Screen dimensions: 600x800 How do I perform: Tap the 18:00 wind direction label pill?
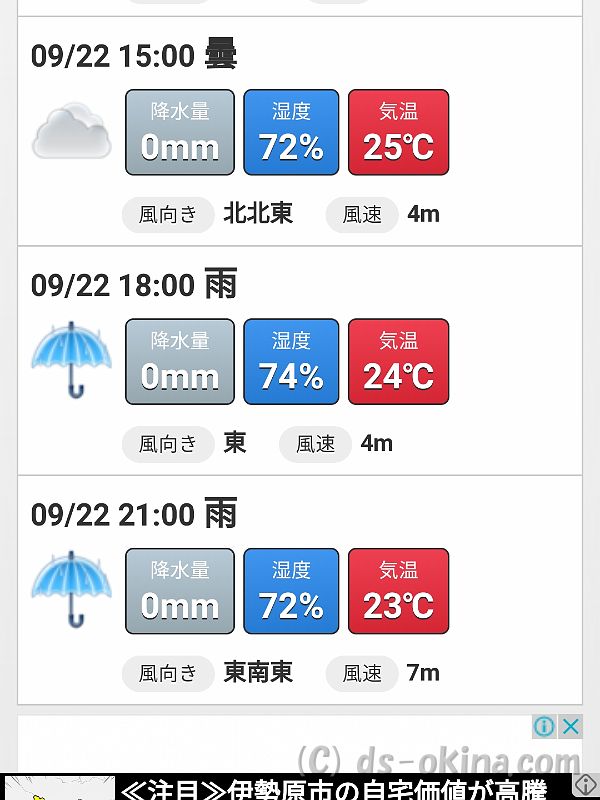[x=168, y=444]
